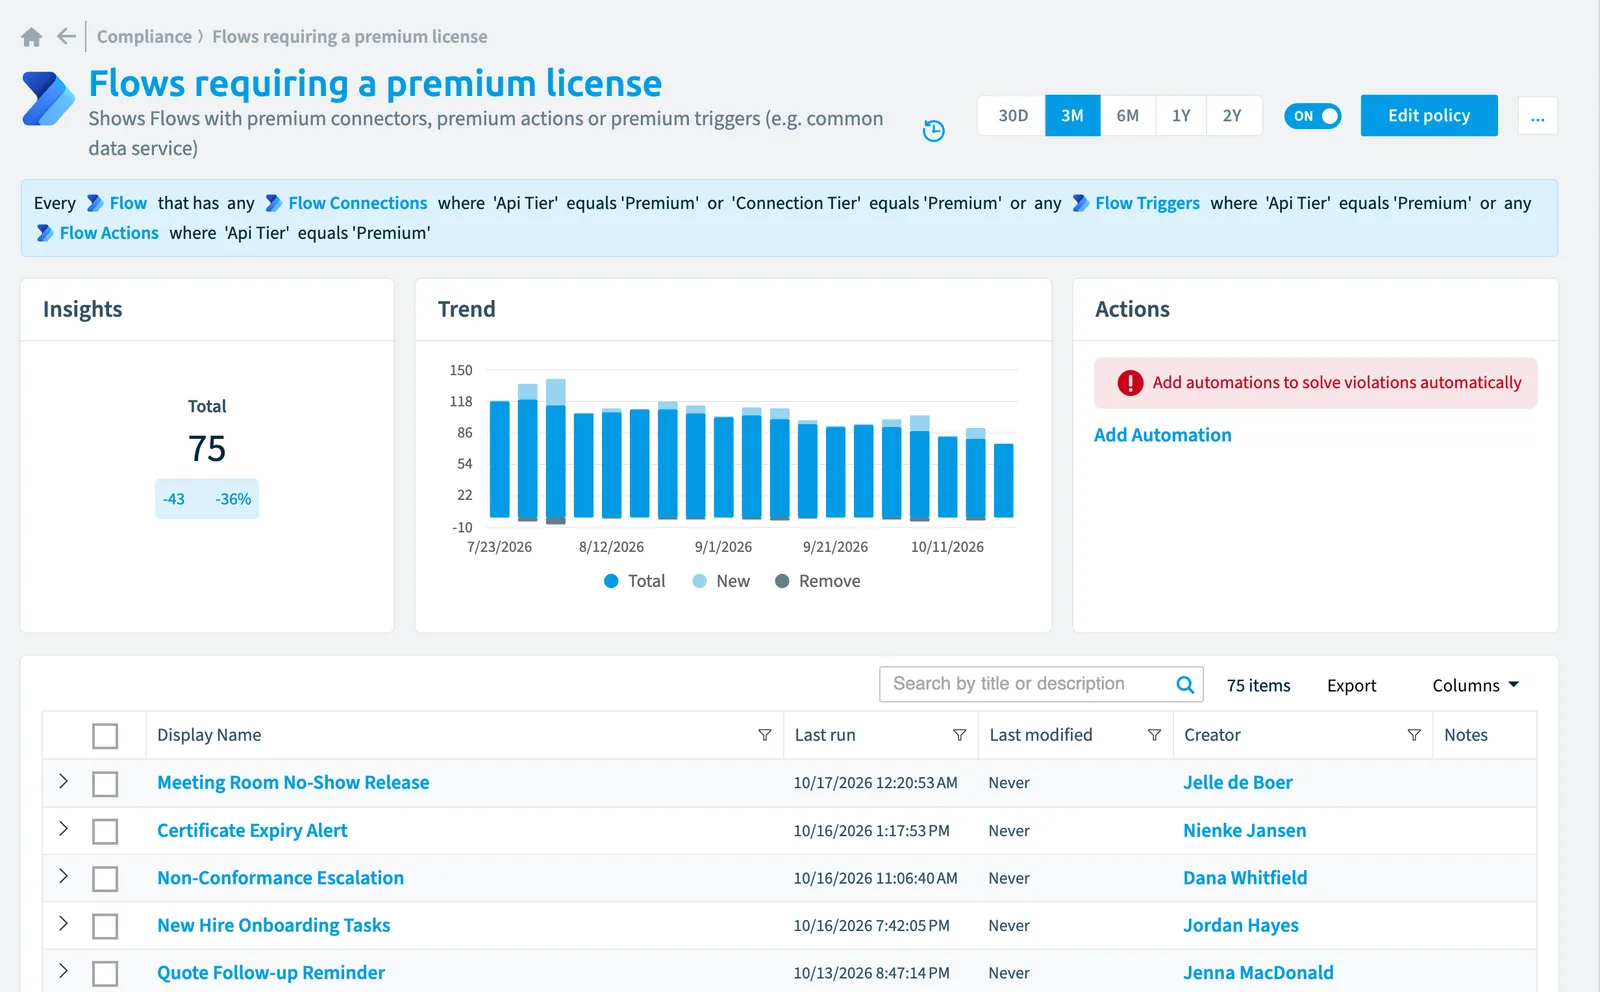Toggle the New legend marker in Trend
This screenshot has width=1600, height=992.
tap(700, 581)
